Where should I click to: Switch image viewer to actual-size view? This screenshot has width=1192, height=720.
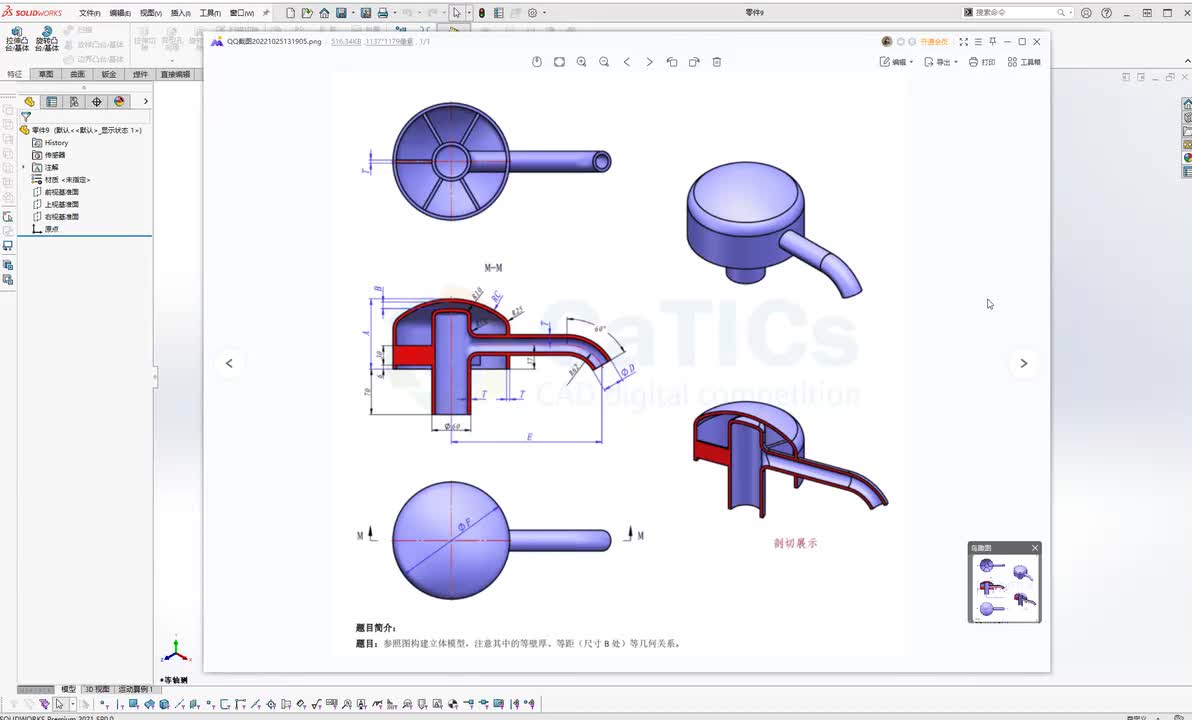coord(559,62)
